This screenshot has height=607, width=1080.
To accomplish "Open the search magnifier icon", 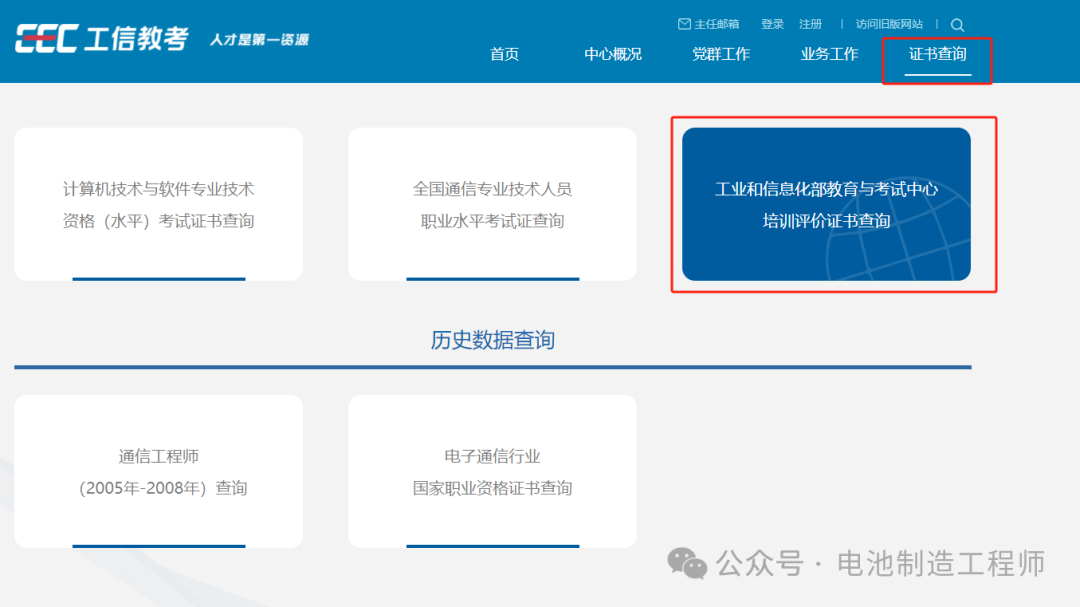I will coord(957,25).
